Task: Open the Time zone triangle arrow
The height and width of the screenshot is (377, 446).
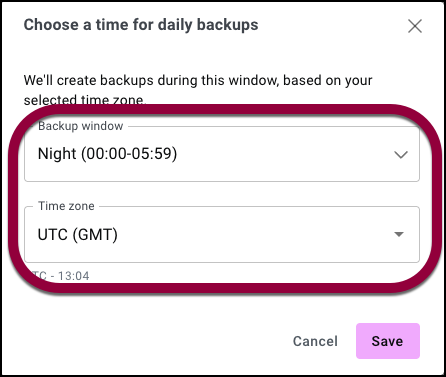Action: (x=399, y=234)
